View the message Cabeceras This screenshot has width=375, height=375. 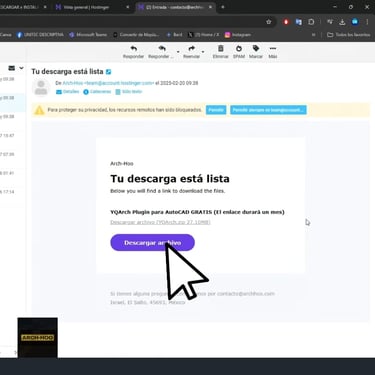click(x=97, y=92)
